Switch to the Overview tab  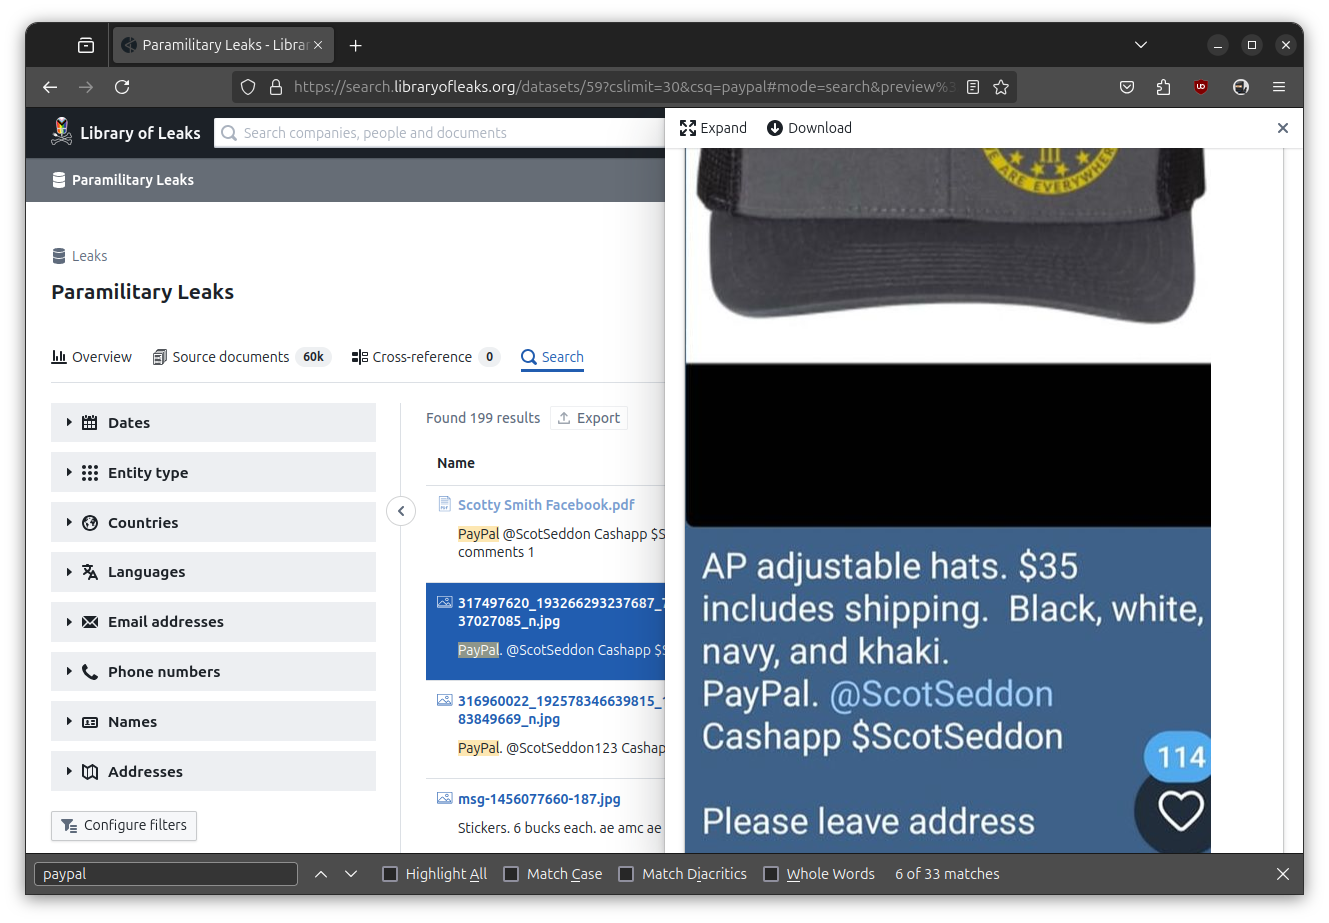click(x=91, y=357)
